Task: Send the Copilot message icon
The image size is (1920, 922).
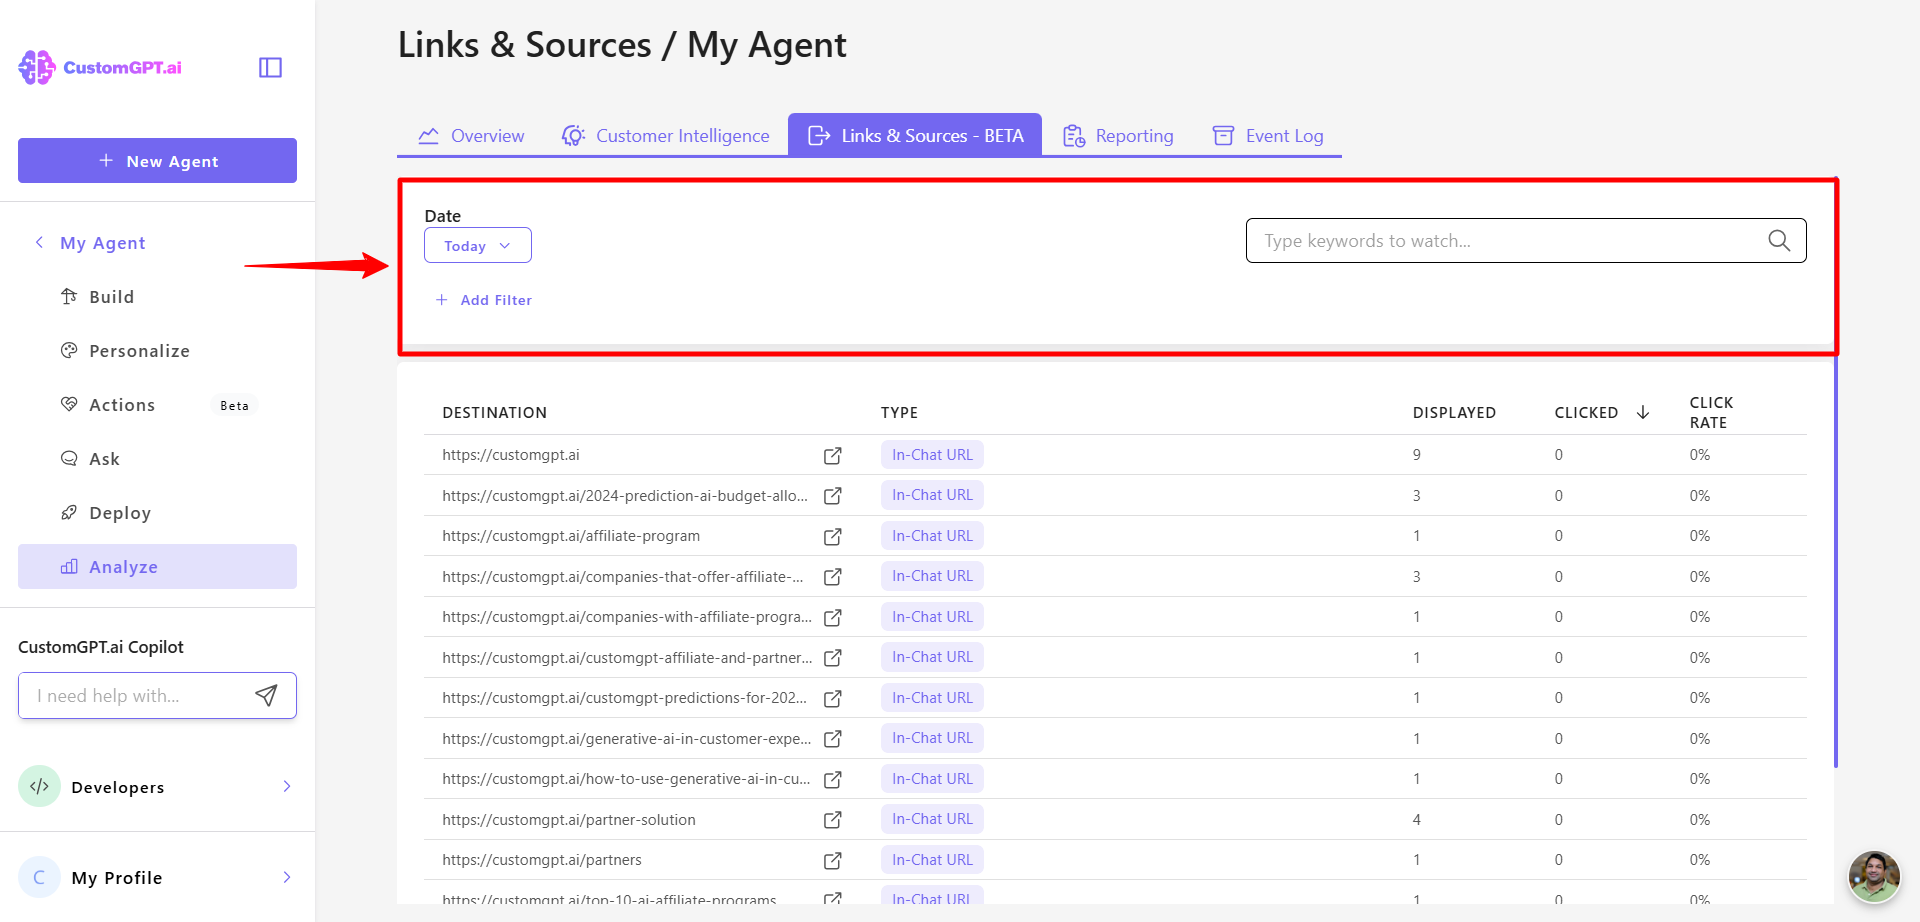Action: 266,696
